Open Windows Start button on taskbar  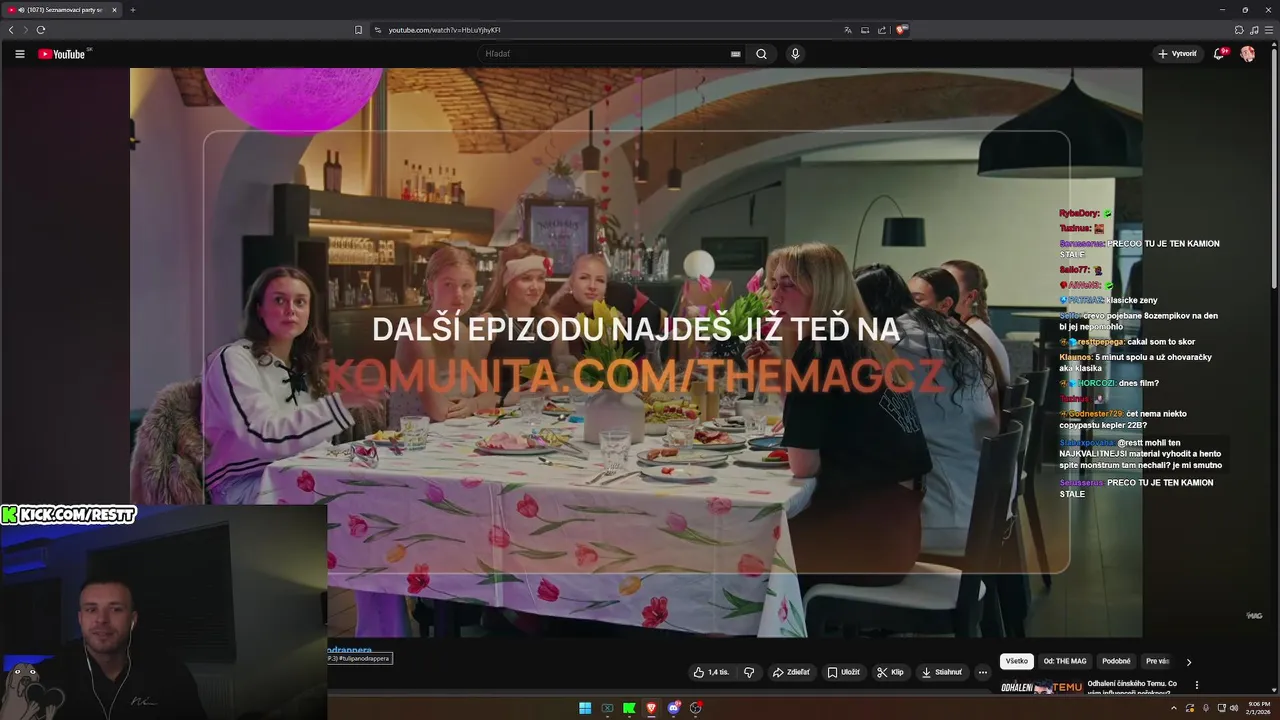(x=585, y=708)
